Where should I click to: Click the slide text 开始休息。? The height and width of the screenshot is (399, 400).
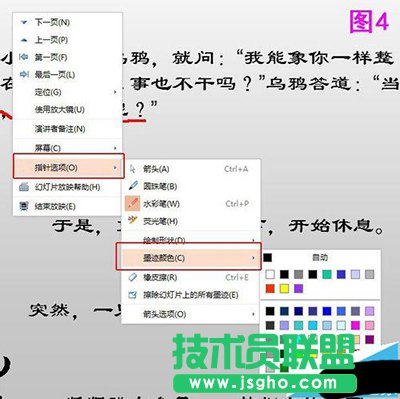point(336,226)
